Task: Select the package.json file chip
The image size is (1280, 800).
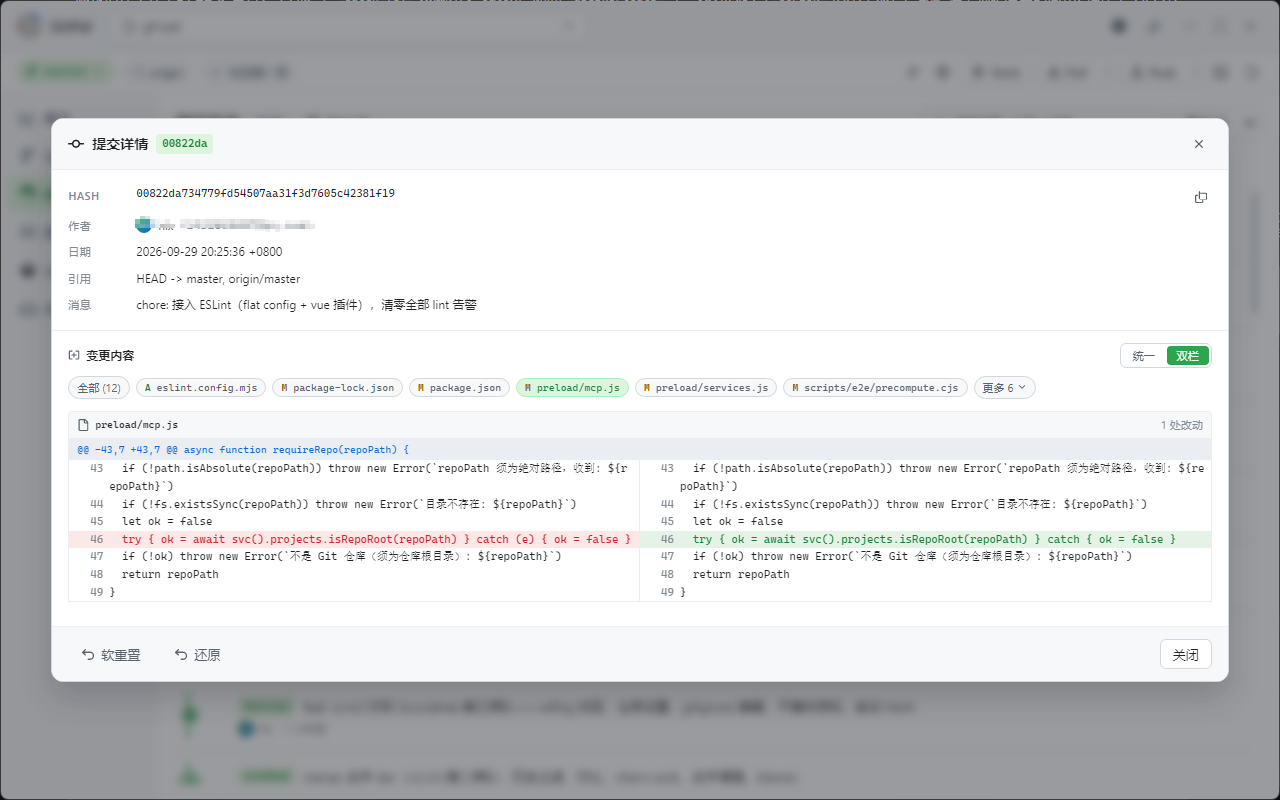Action: point(459,388)
